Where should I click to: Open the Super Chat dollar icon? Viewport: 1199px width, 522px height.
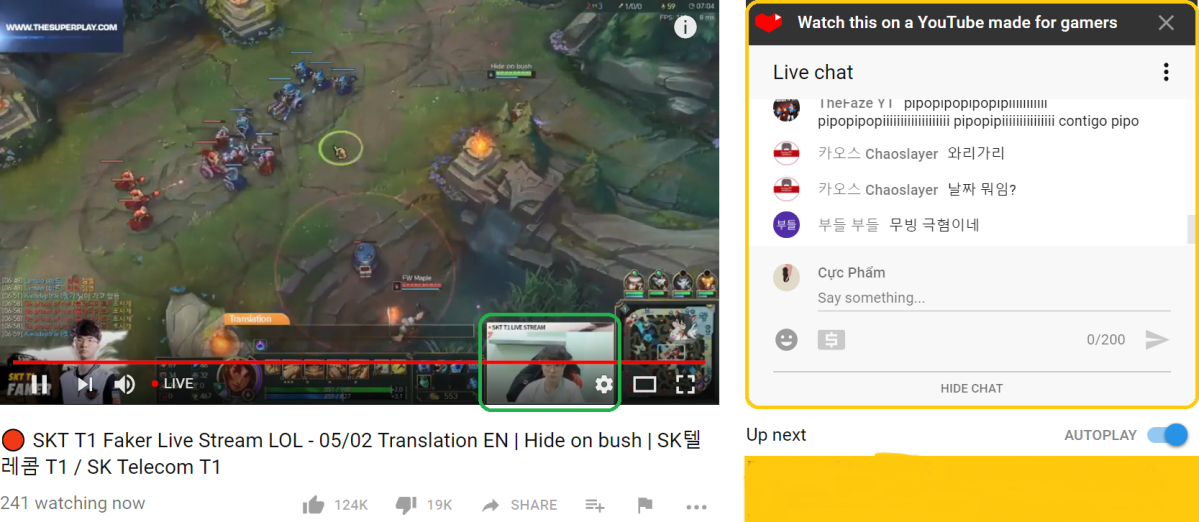point(831,339)
